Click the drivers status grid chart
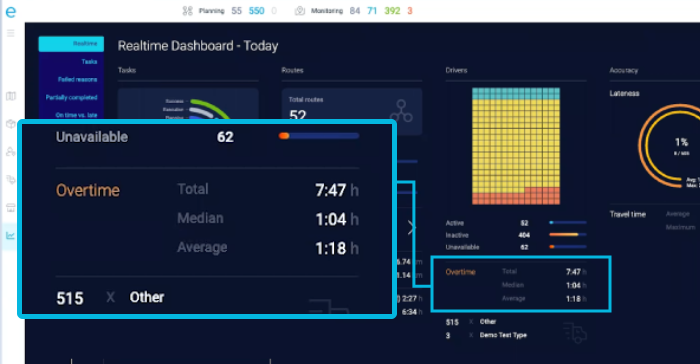Screen dimensions: 700x364 click(x=516, y=146)
